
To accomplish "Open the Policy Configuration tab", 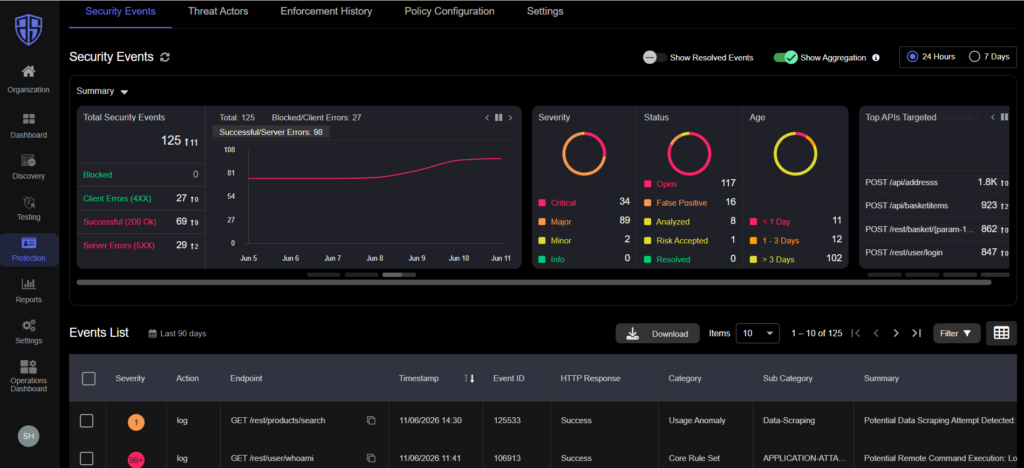I will (x=449, y=11).
